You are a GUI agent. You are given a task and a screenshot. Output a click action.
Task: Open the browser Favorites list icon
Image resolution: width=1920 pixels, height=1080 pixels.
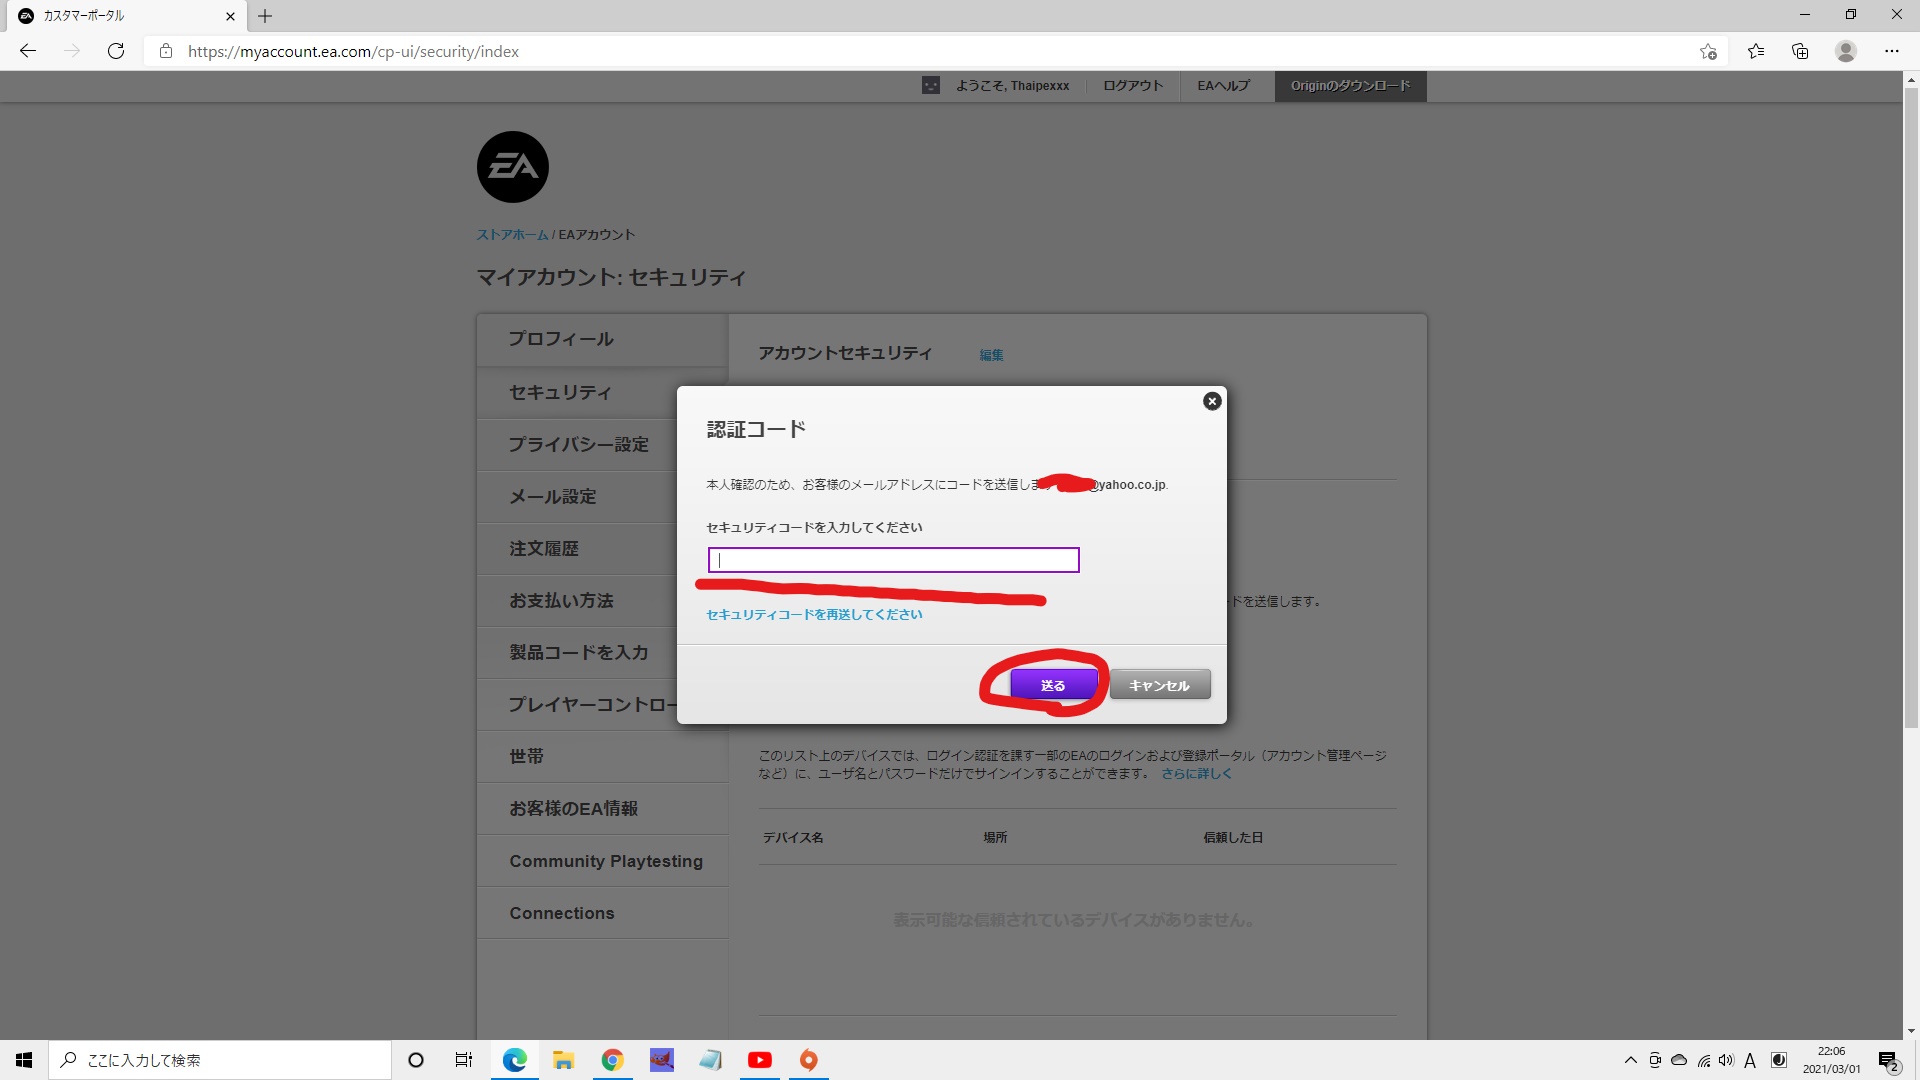(x=1756, y=51)
